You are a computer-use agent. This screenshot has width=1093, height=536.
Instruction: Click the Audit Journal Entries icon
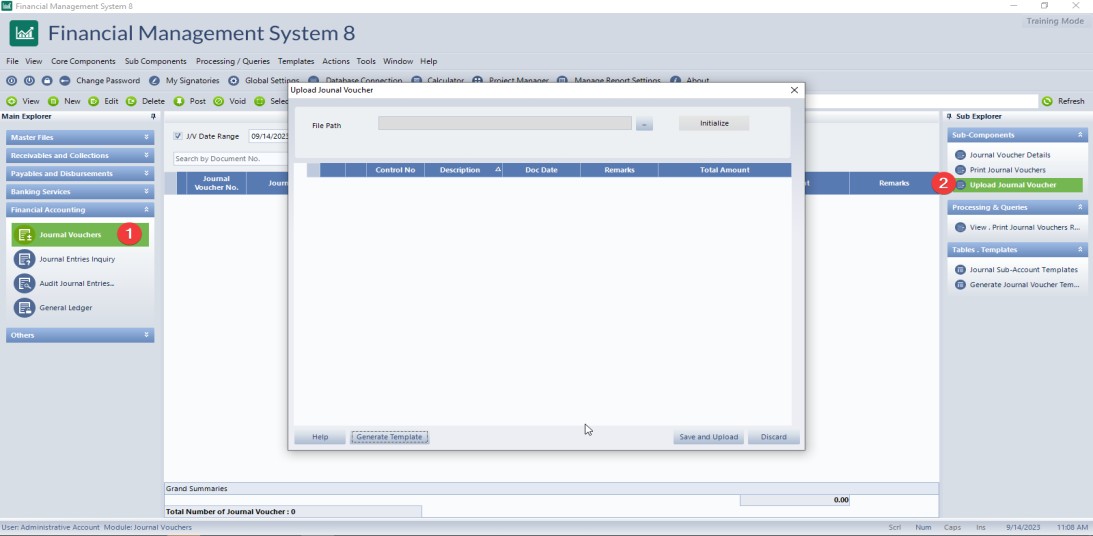tap(25, 283)
